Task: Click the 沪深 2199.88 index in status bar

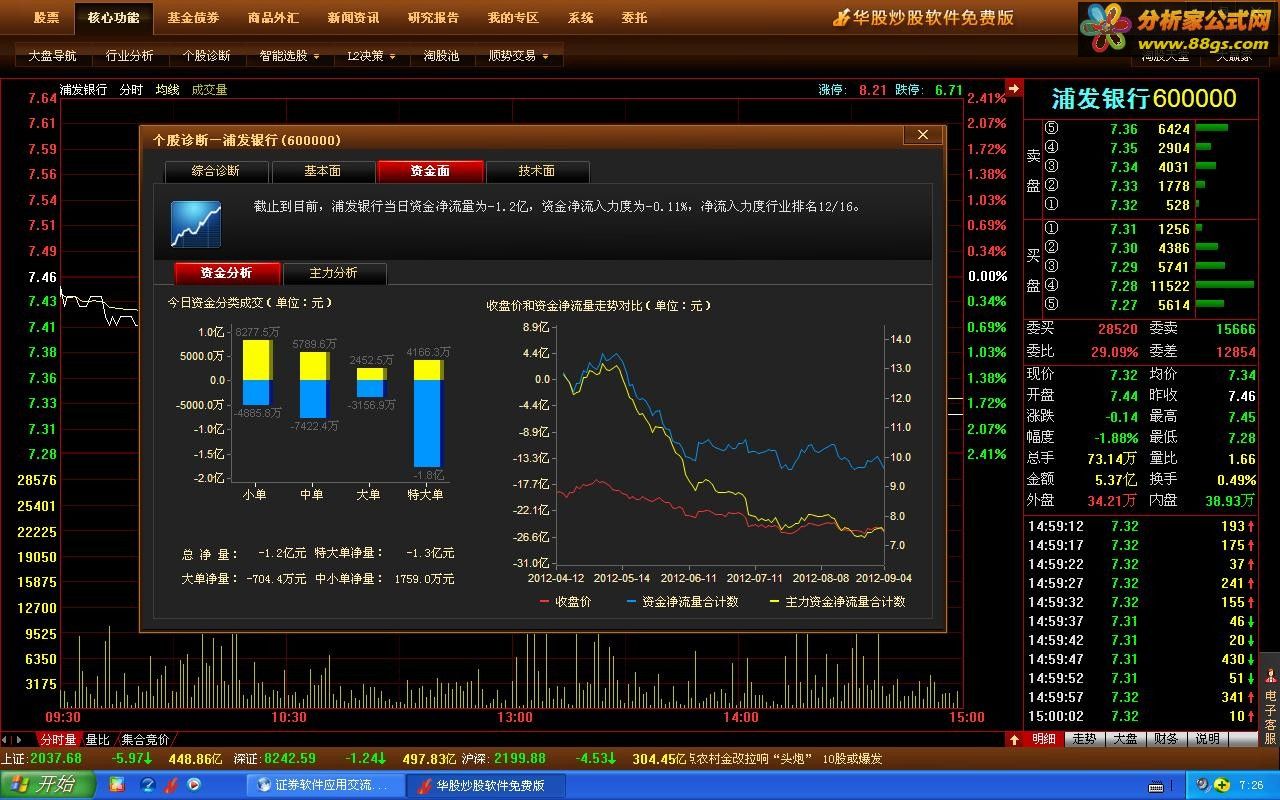Action: [x=503, y=759]
